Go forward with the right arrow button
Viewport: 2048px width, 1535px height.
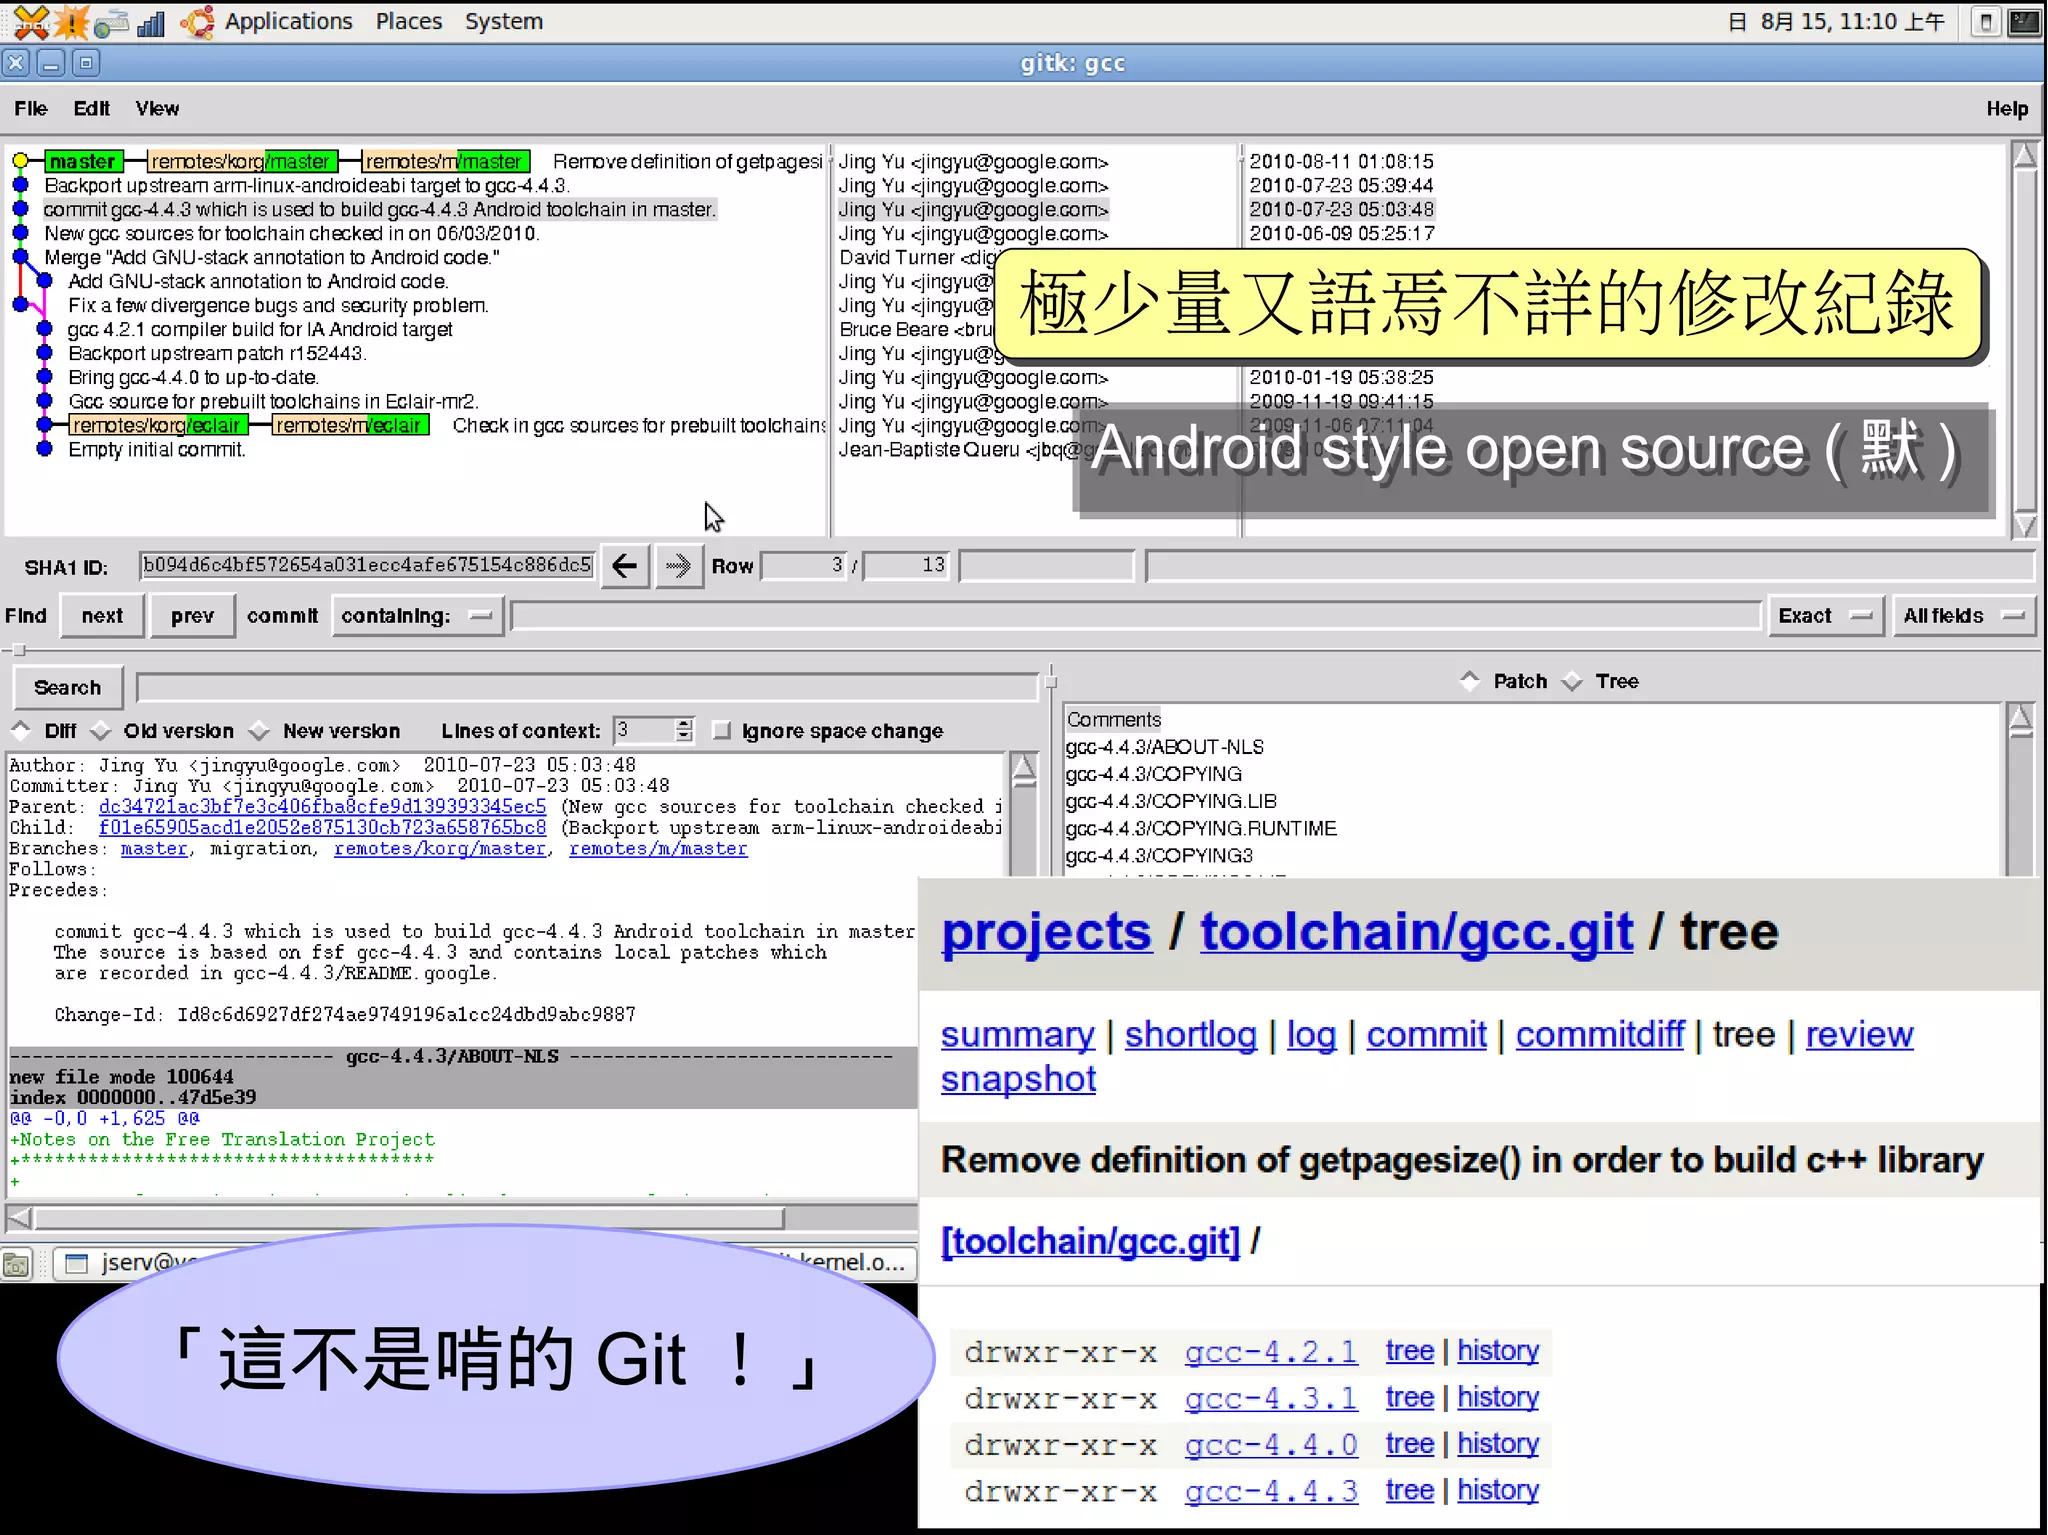coord(678,566)
